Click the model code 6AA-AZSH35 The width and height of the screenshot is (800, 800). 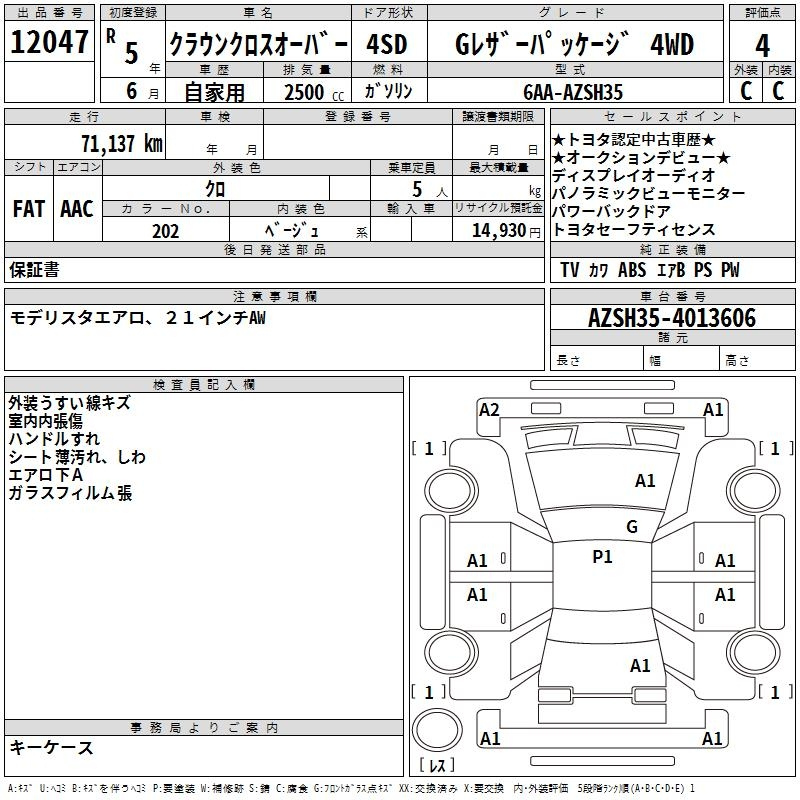[x=573, y=92]
